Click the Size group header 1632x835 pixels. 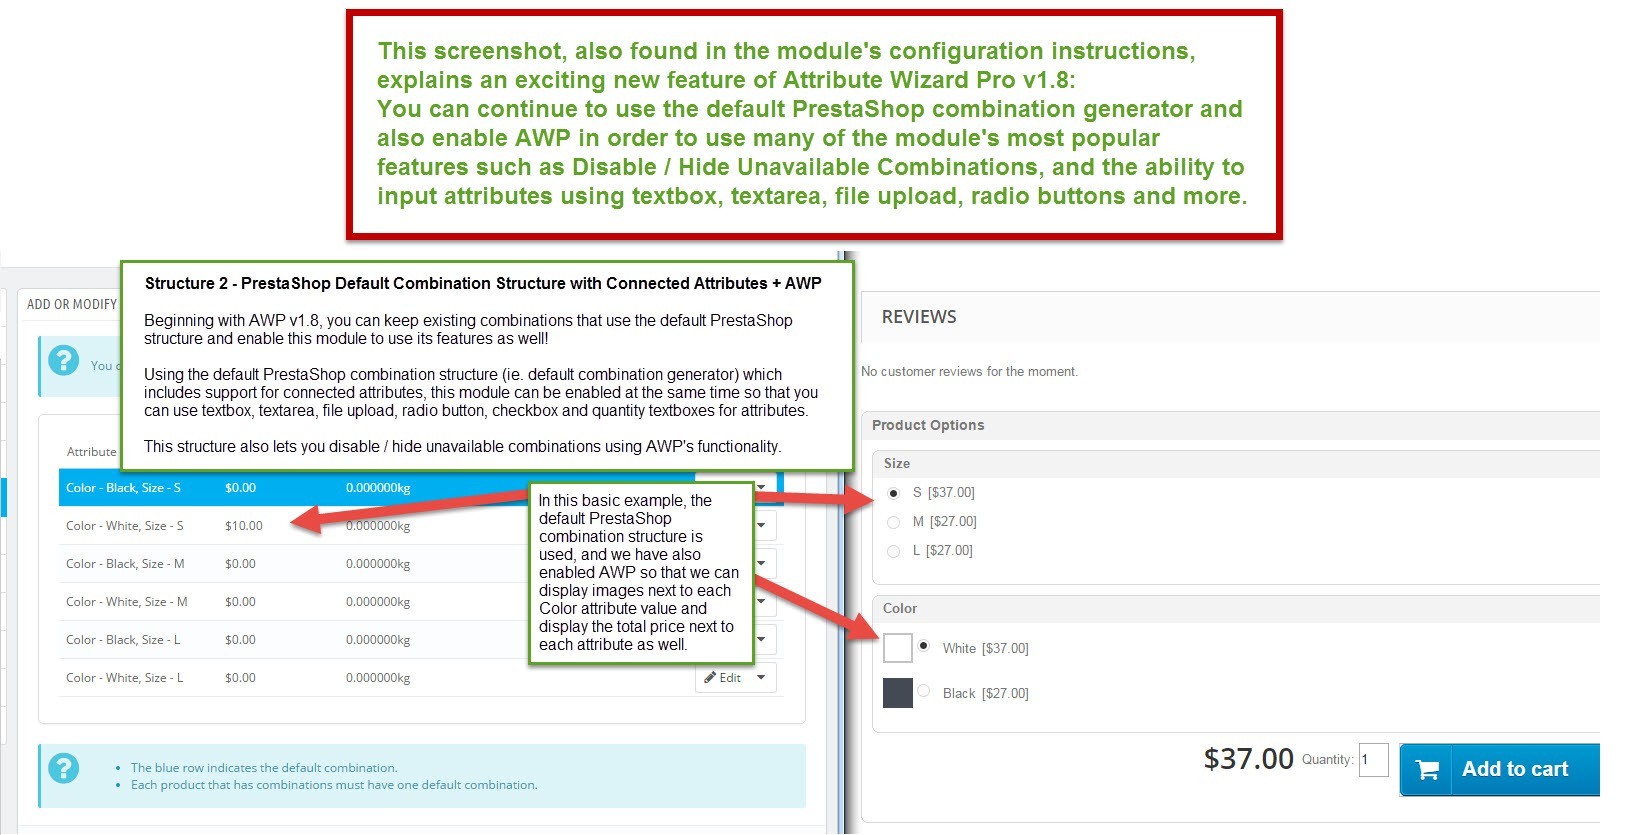[1236, 464]
